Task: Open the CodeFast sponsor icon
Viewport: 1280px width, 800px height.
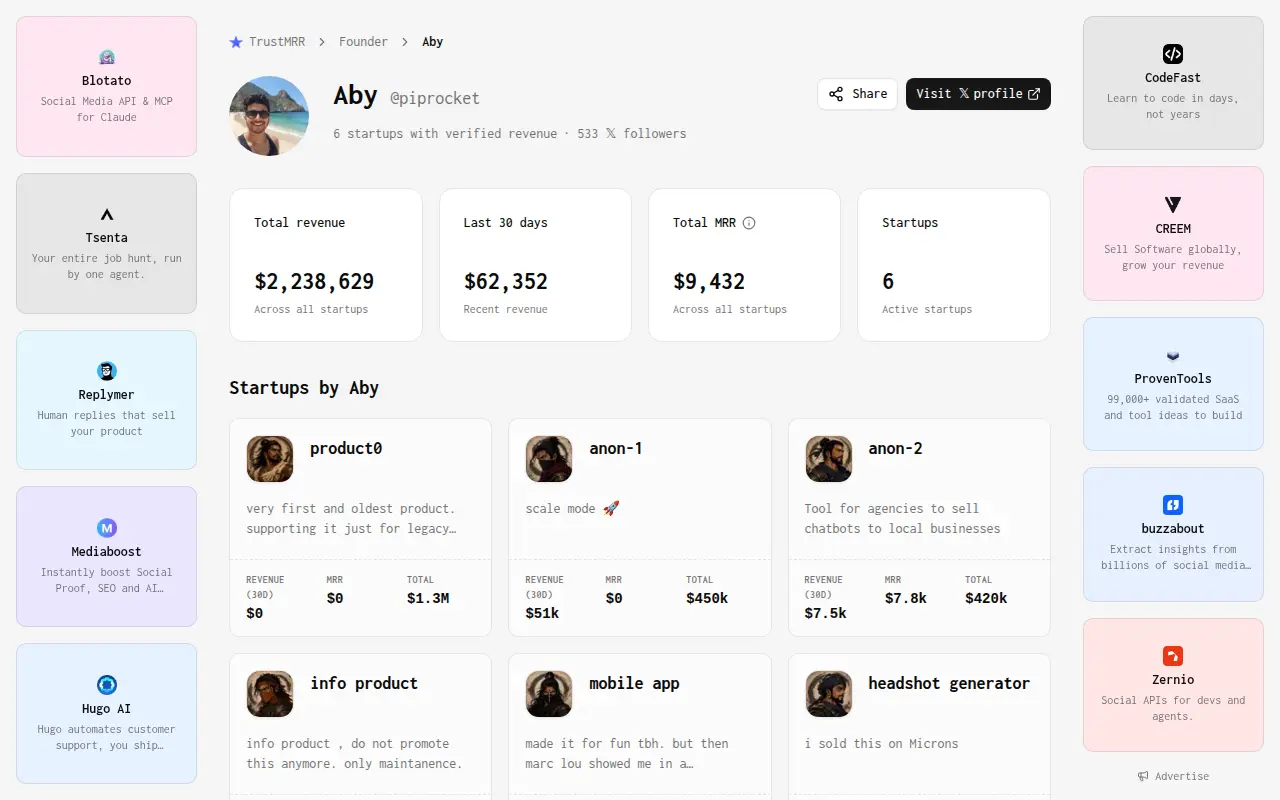Action: coord(1173,54)
